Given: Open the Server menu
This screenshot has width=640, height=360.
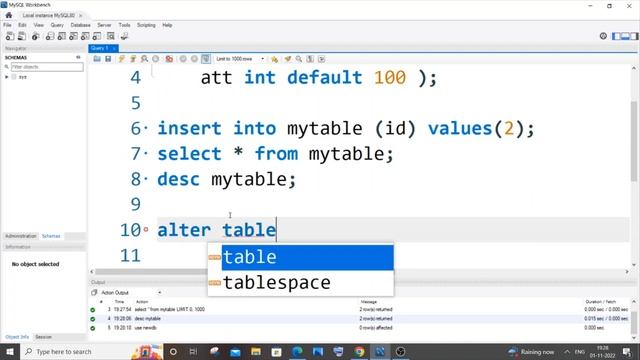Looking at the screenshot, I should click(x=104, y=25).
